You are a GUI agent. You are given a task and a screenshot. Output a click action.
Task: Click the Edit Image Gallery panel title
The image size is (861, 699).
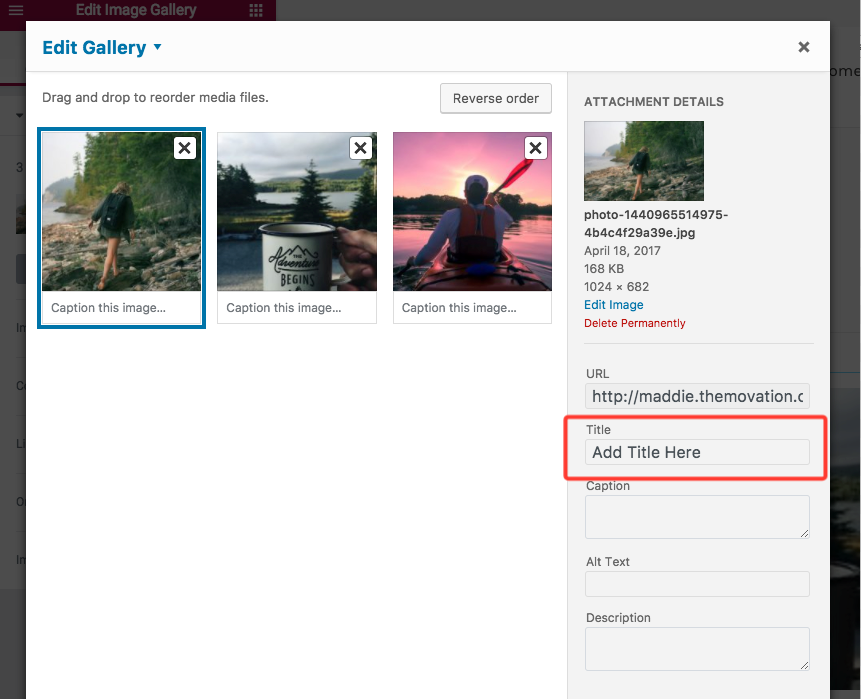coord(136,10)
